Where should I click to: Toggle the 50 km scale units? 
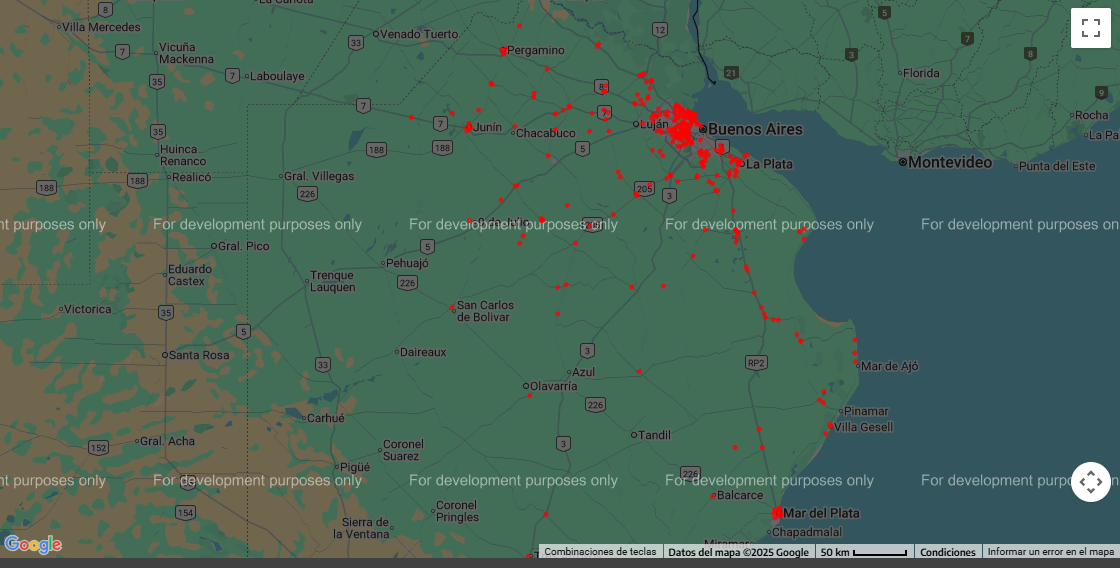click(x=864, y=552)
